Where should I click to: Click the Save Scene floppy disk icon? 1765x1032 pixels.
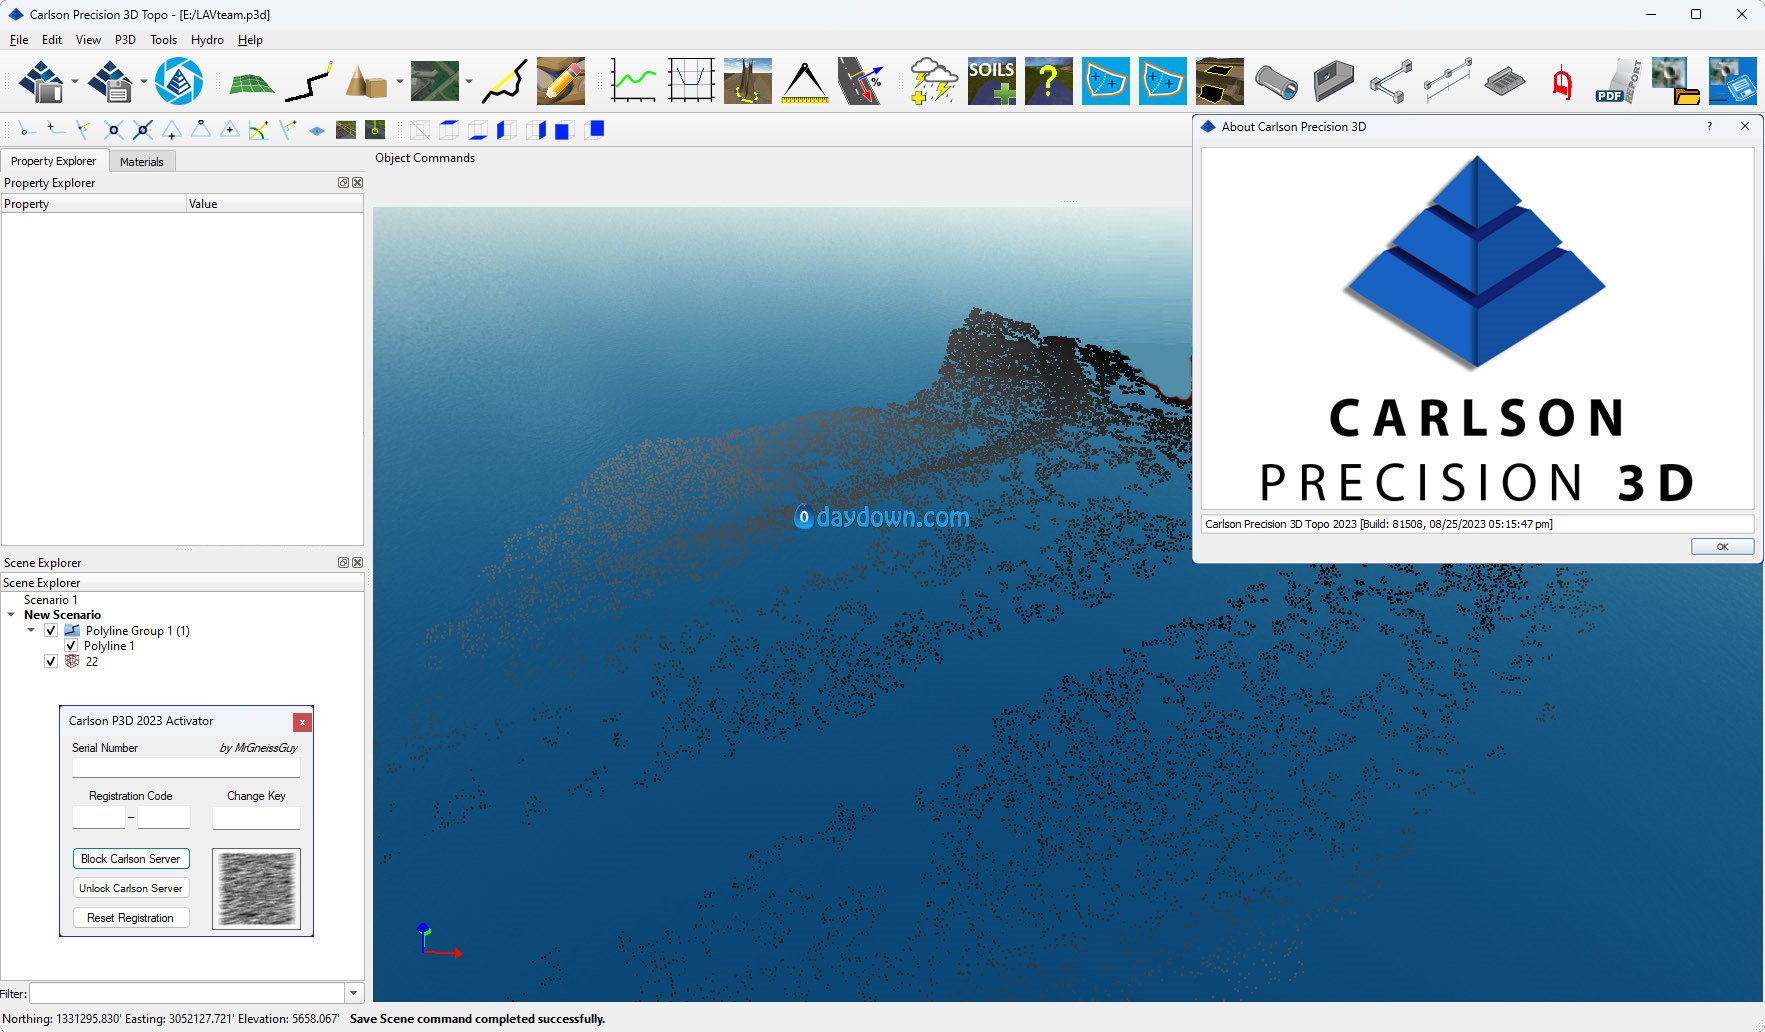coord(110,81)
